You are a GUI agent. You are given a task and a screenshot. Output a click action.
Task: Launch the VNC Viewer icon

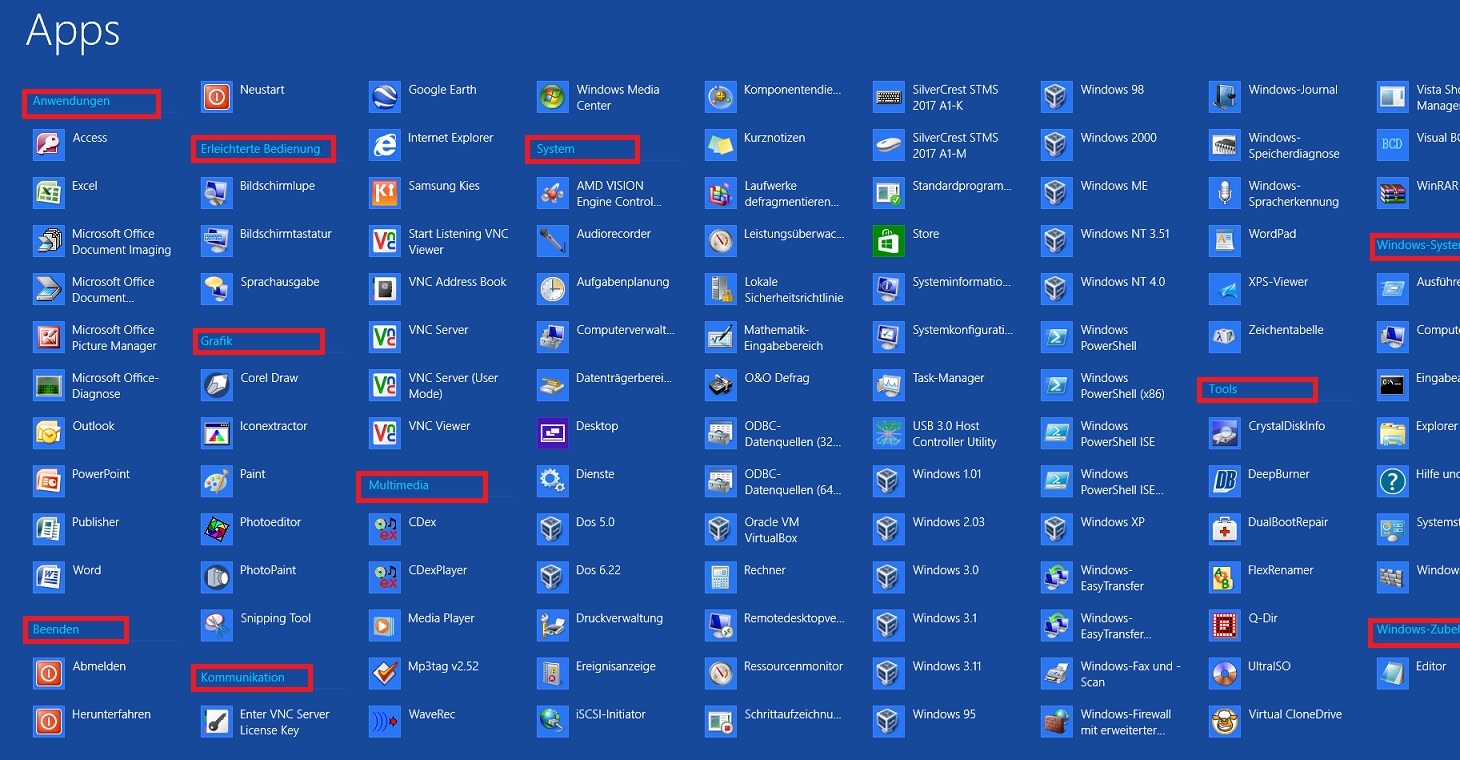(x=384, y=433)
